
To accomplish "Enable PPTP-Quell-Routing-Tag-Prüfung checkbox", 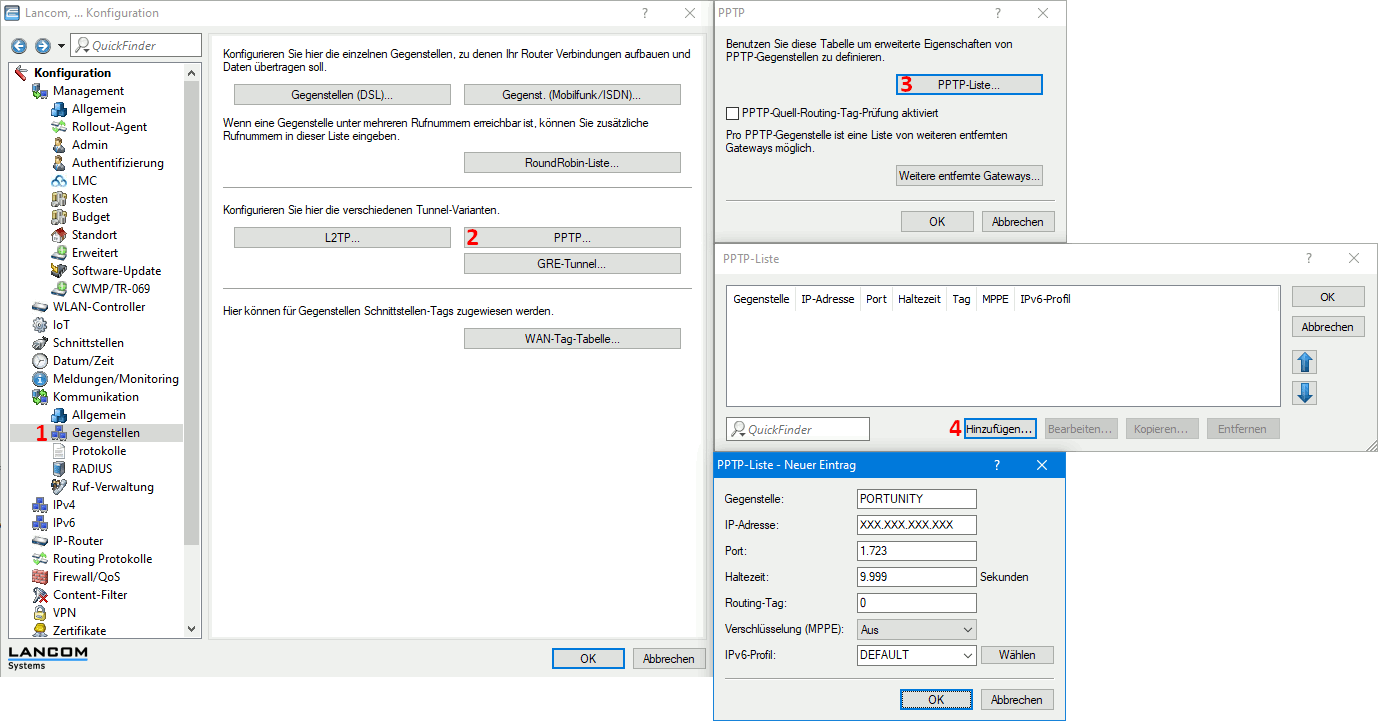I will (x=733, y=114).
